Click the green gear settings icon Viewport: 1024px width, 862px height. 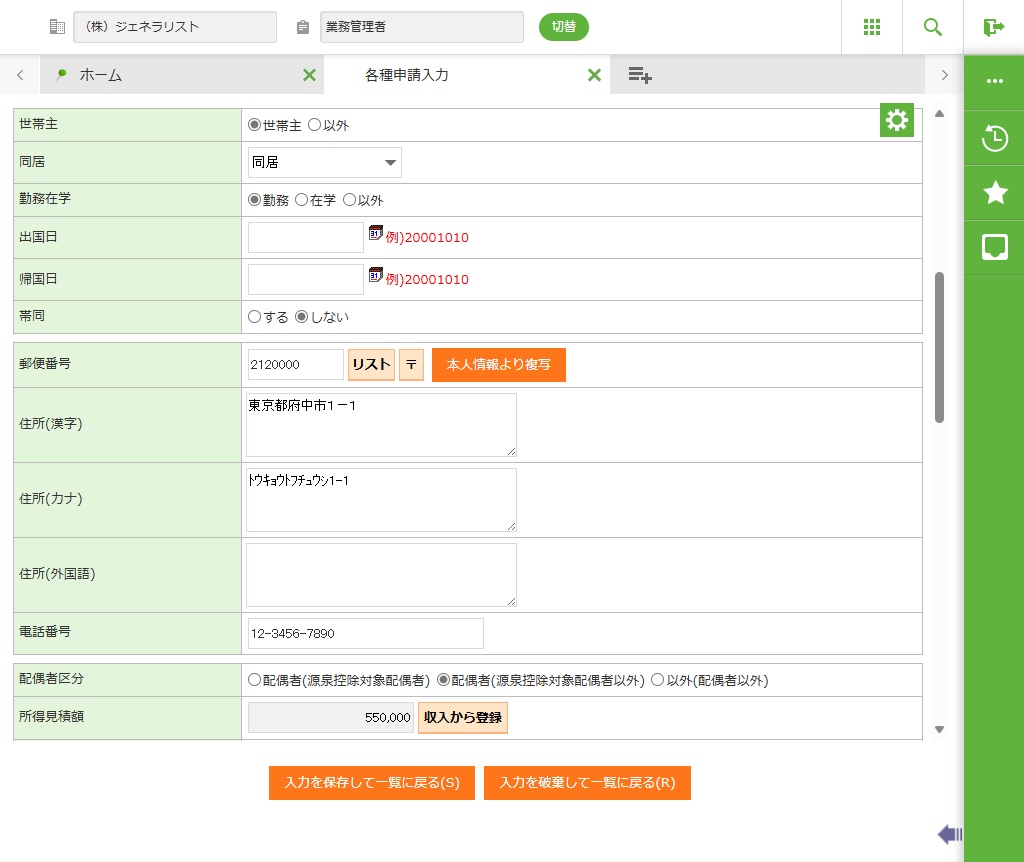coord(896,121)
